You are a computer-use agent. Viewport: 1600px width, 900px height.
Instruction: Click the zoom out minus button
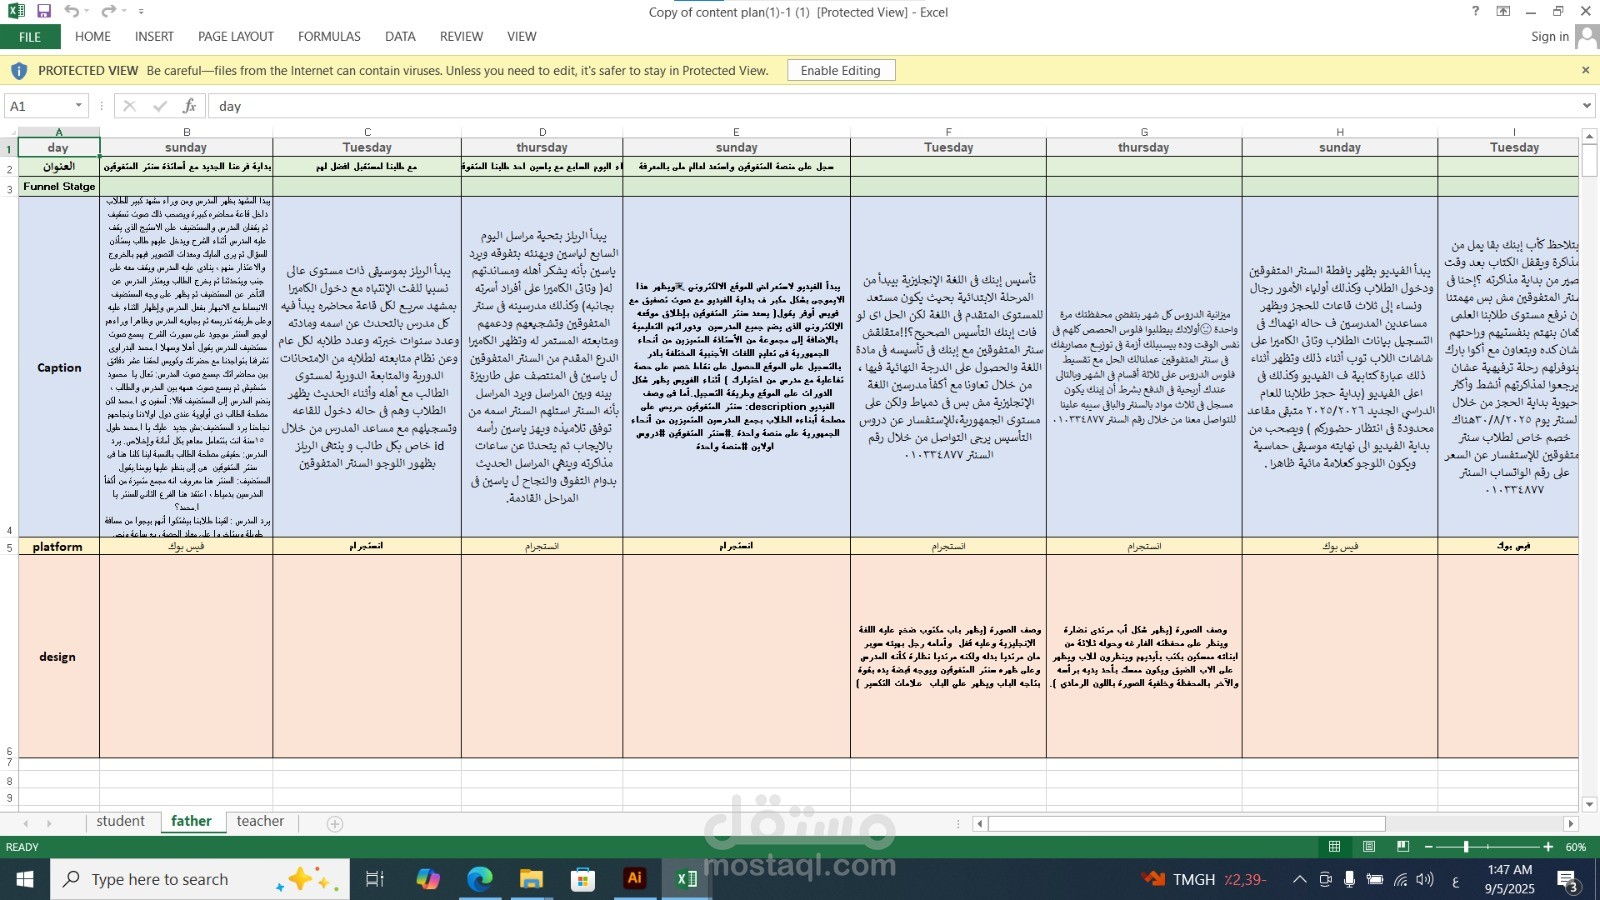[1429, 847]
